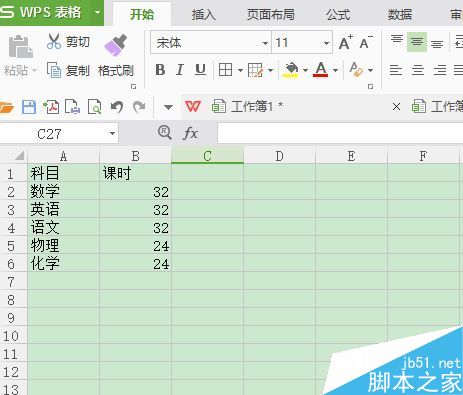Expand the draw border dropdown arrow
The image size is (463, 395).
[x=270, y=70]
